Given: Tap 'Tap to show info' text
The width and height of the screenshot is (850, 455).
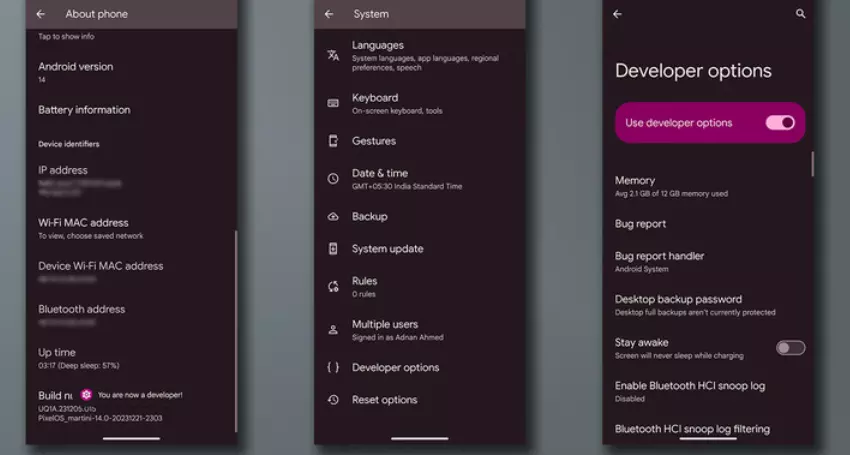Looking at the screenshot, I should pos(66,36).
